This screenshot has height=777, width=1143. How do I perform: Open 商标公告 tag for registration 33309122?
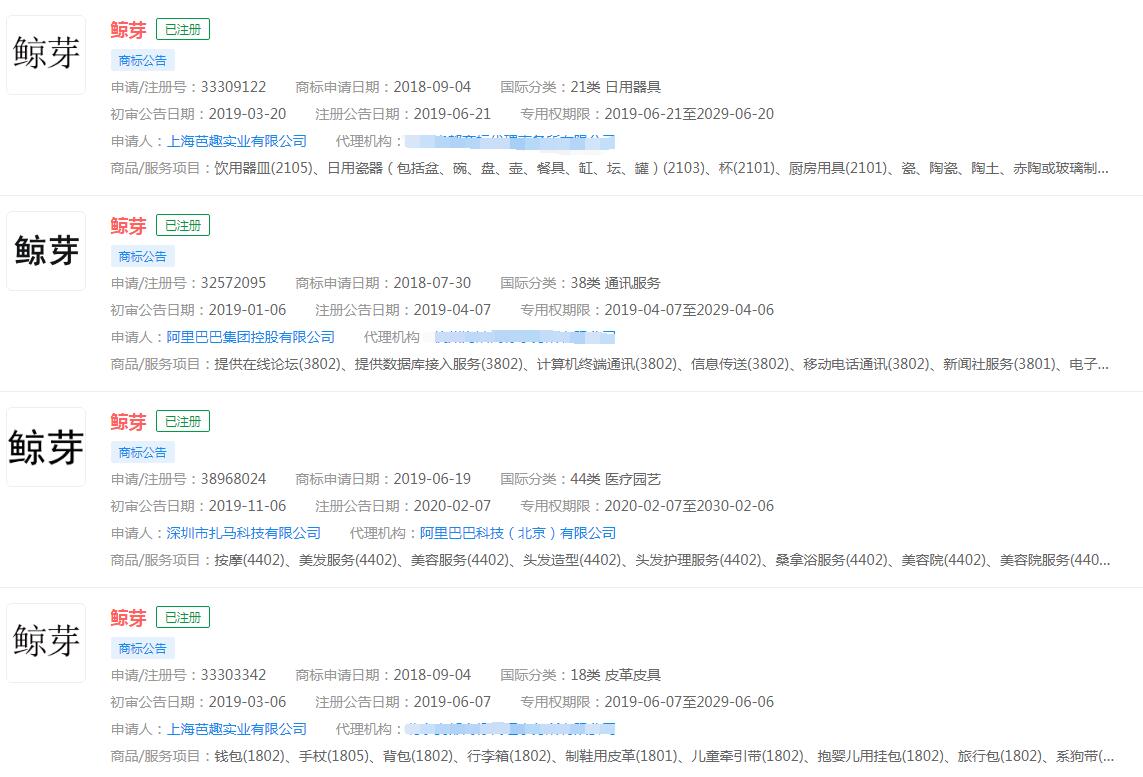point(143,60)
